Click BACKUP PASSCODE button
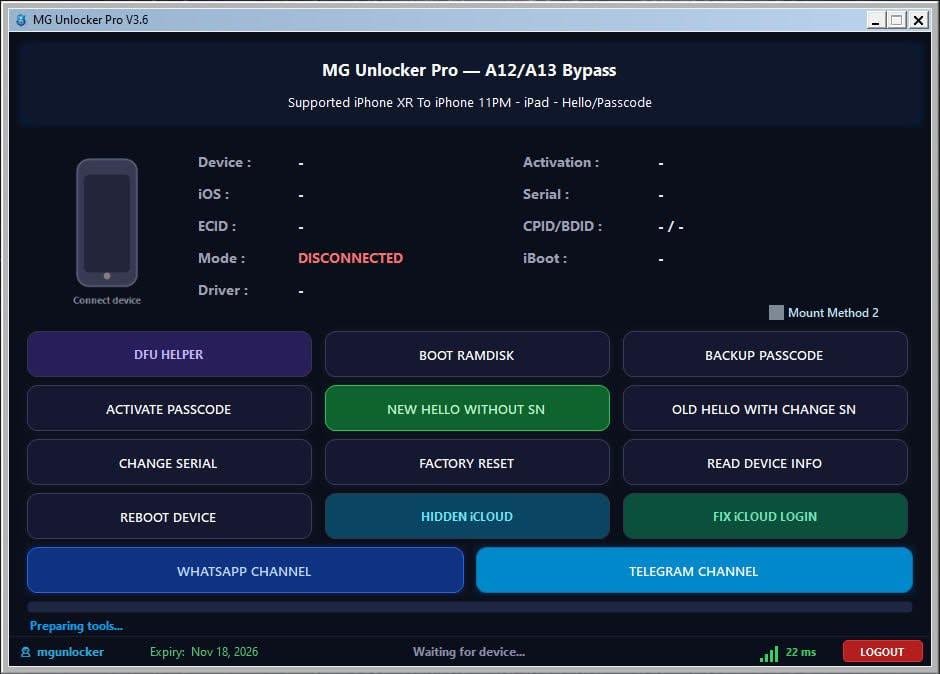This screenshot has height=674, width=940. [765, 354]
